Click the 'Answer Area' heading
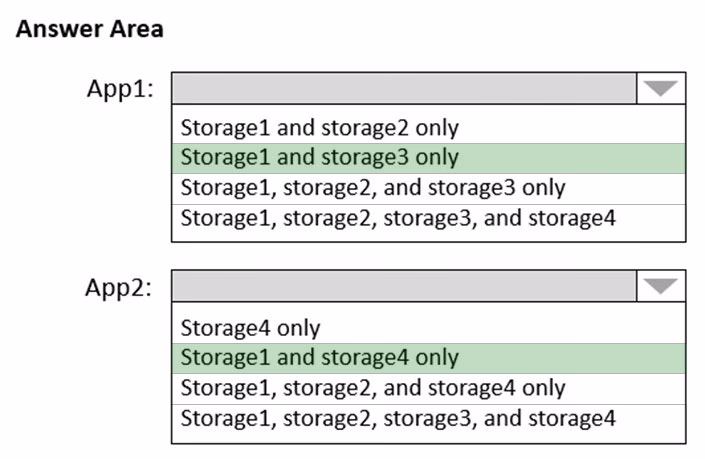Screen dimensions: 705x459 pos(89,29)
